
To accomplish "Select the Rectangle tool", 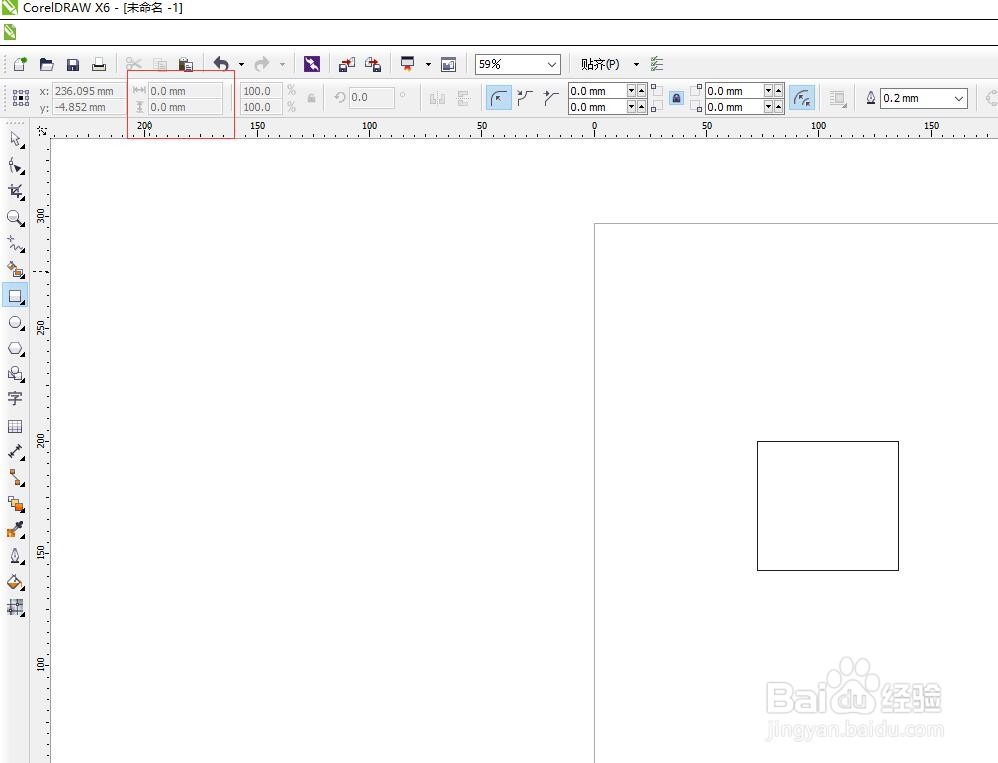I will pos(16,296).
